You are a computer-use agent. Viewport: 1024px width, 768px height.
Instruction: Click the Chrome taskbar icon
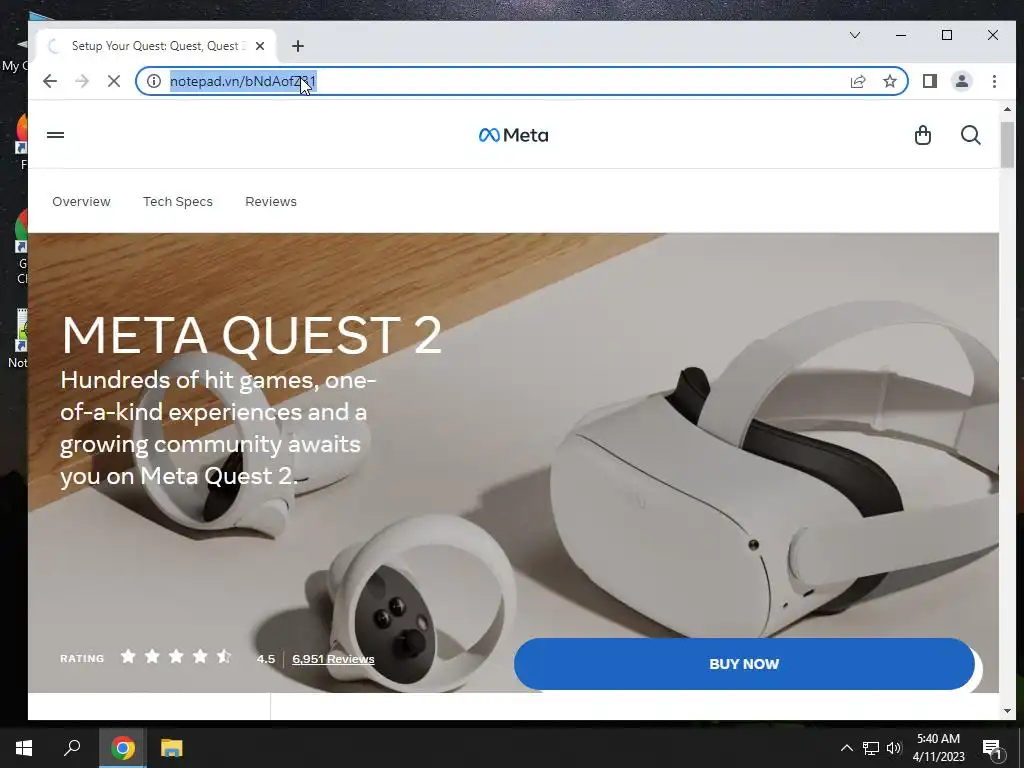click(x=123, y=748)
